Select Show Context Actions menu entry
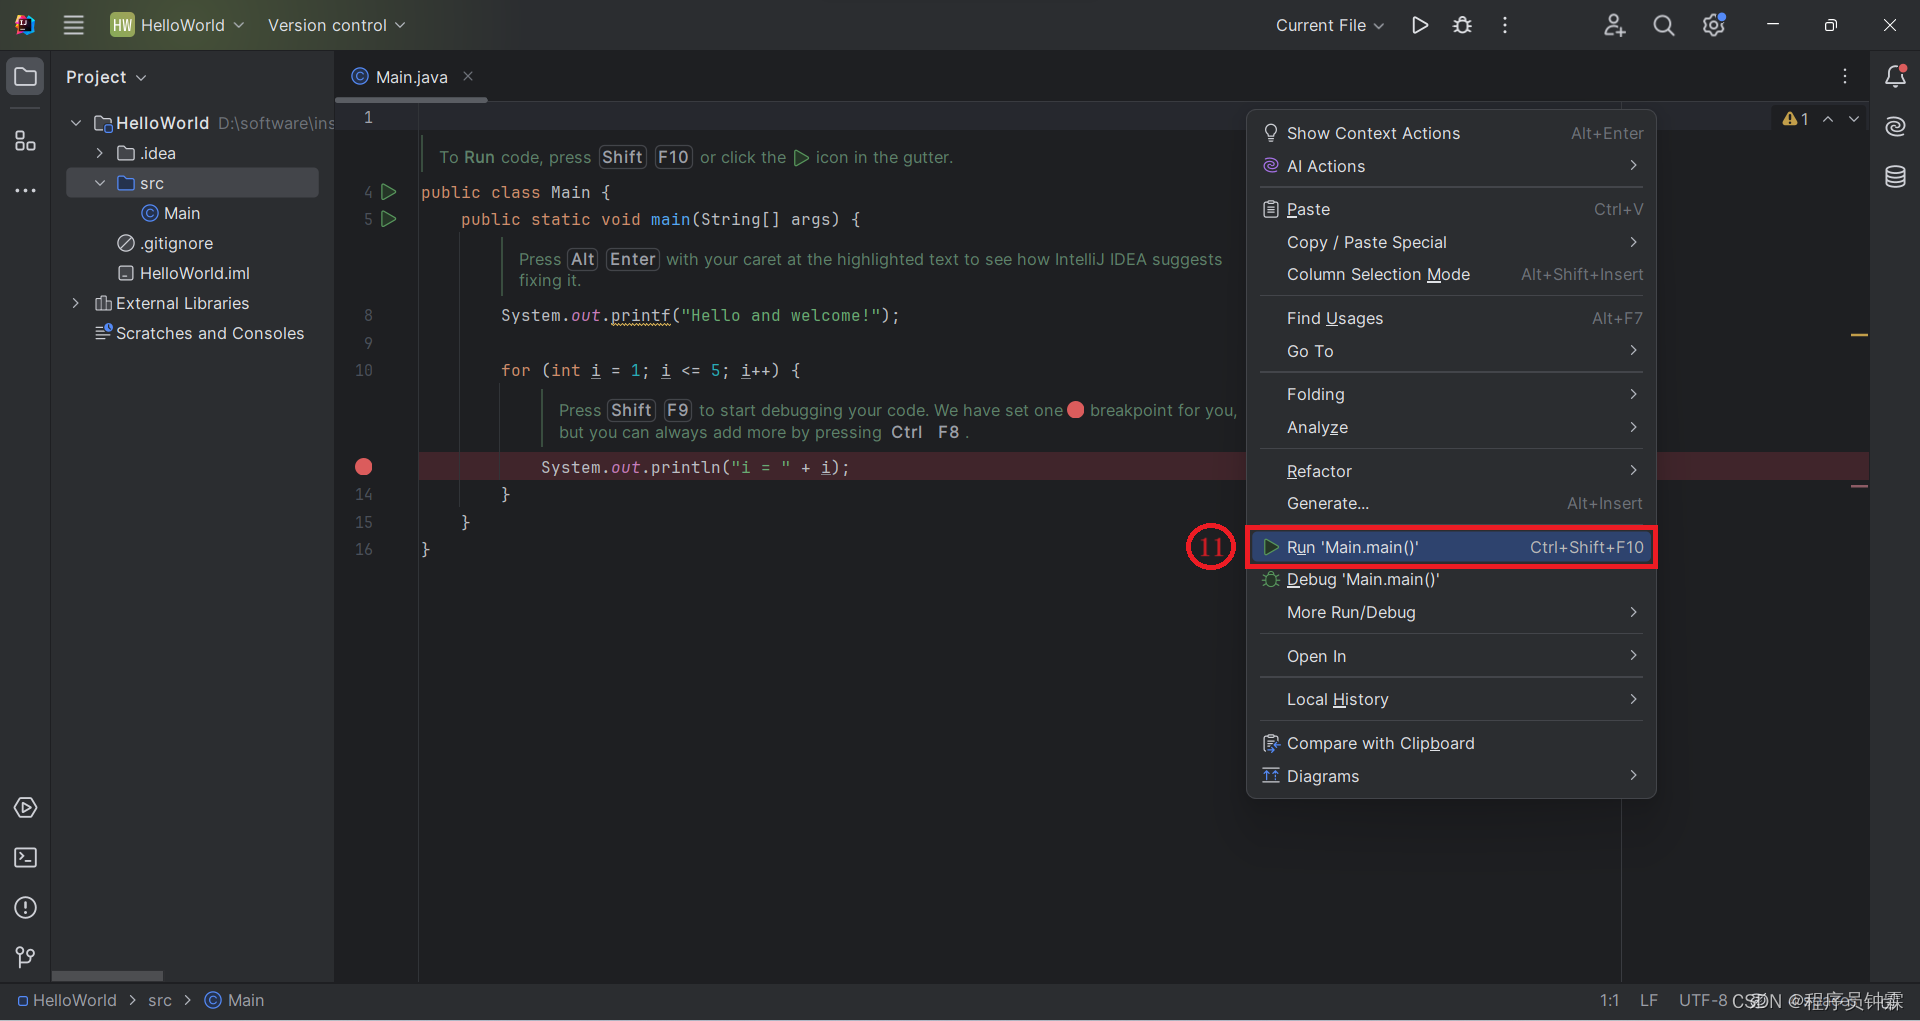This screenshot has width=1920, height=1021. (1451, 133)
